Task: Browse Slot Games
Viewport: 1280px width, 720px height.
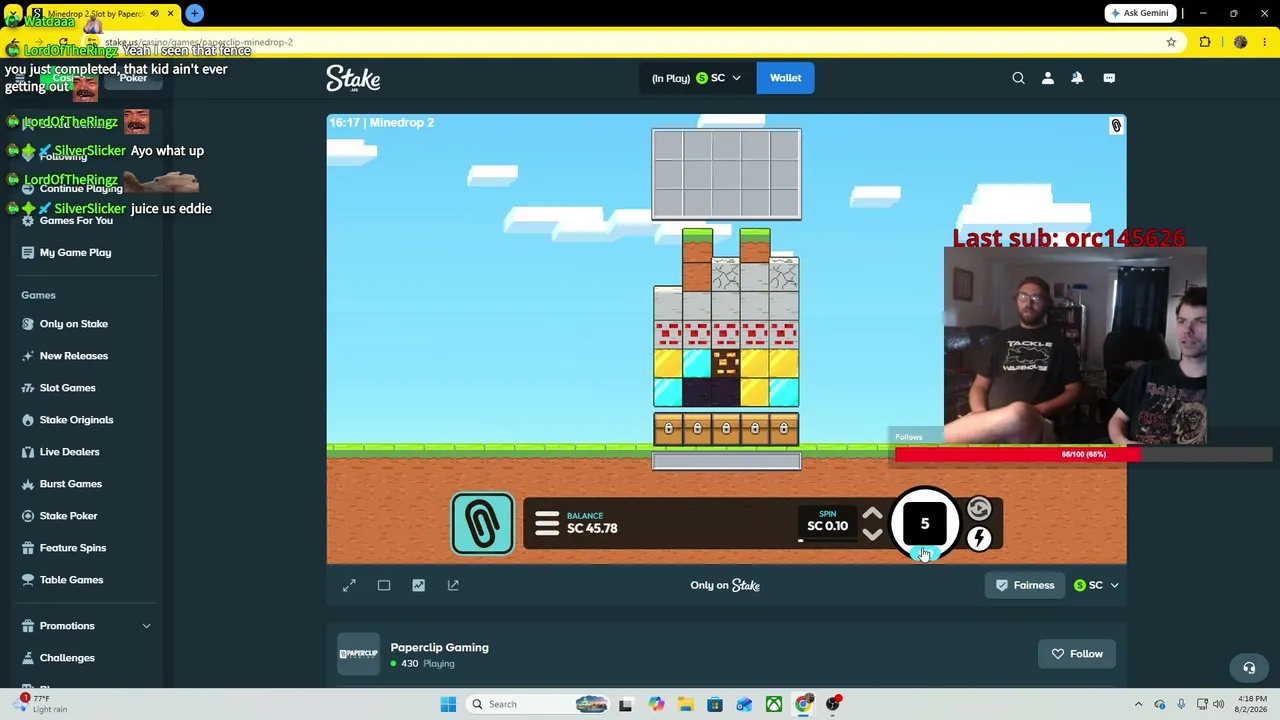Action: click(67, 388)
